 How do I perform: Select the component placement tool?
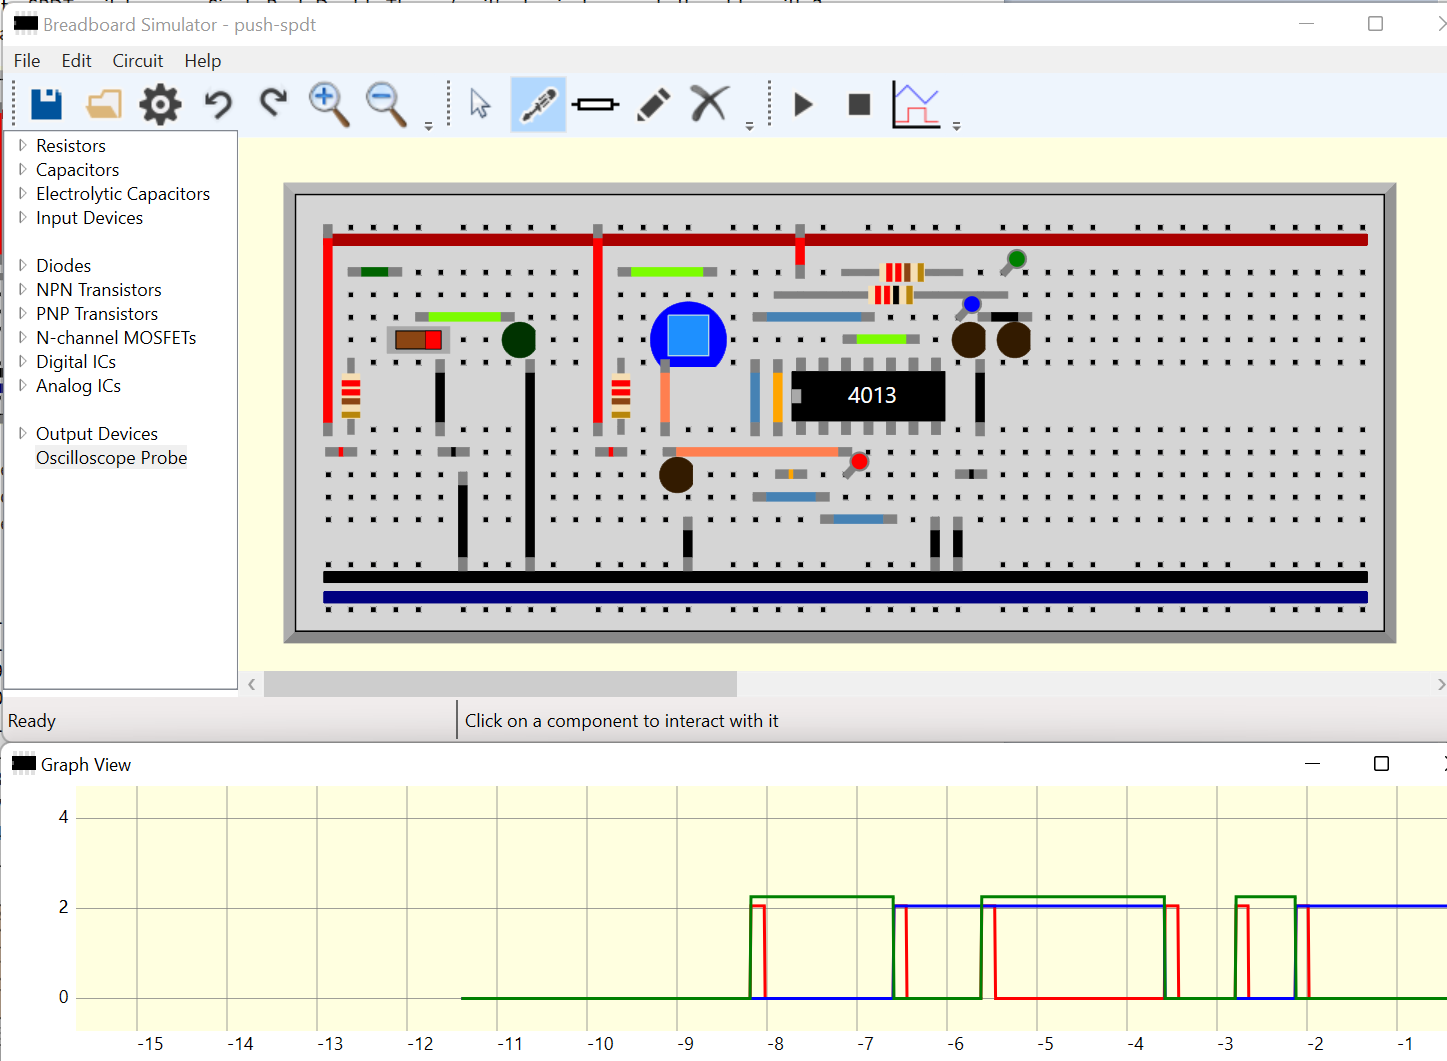[596, 104]
